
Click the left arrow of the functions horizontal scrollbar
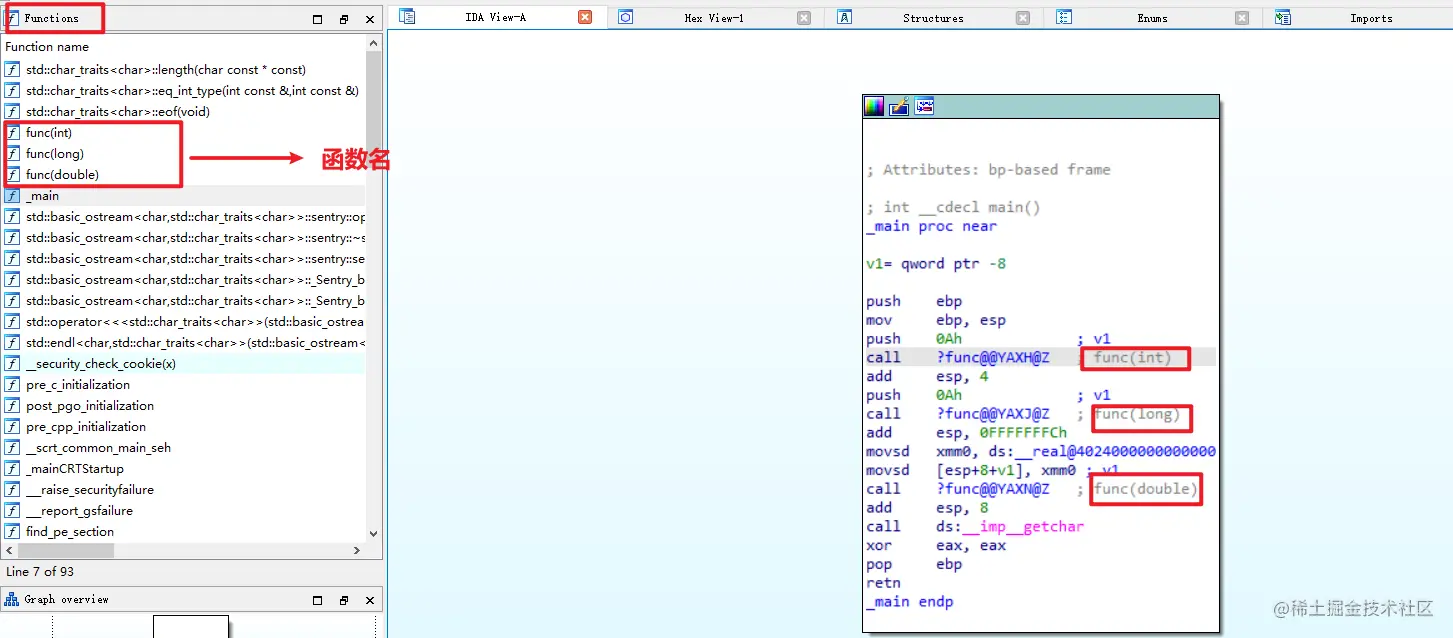[10, 550]
